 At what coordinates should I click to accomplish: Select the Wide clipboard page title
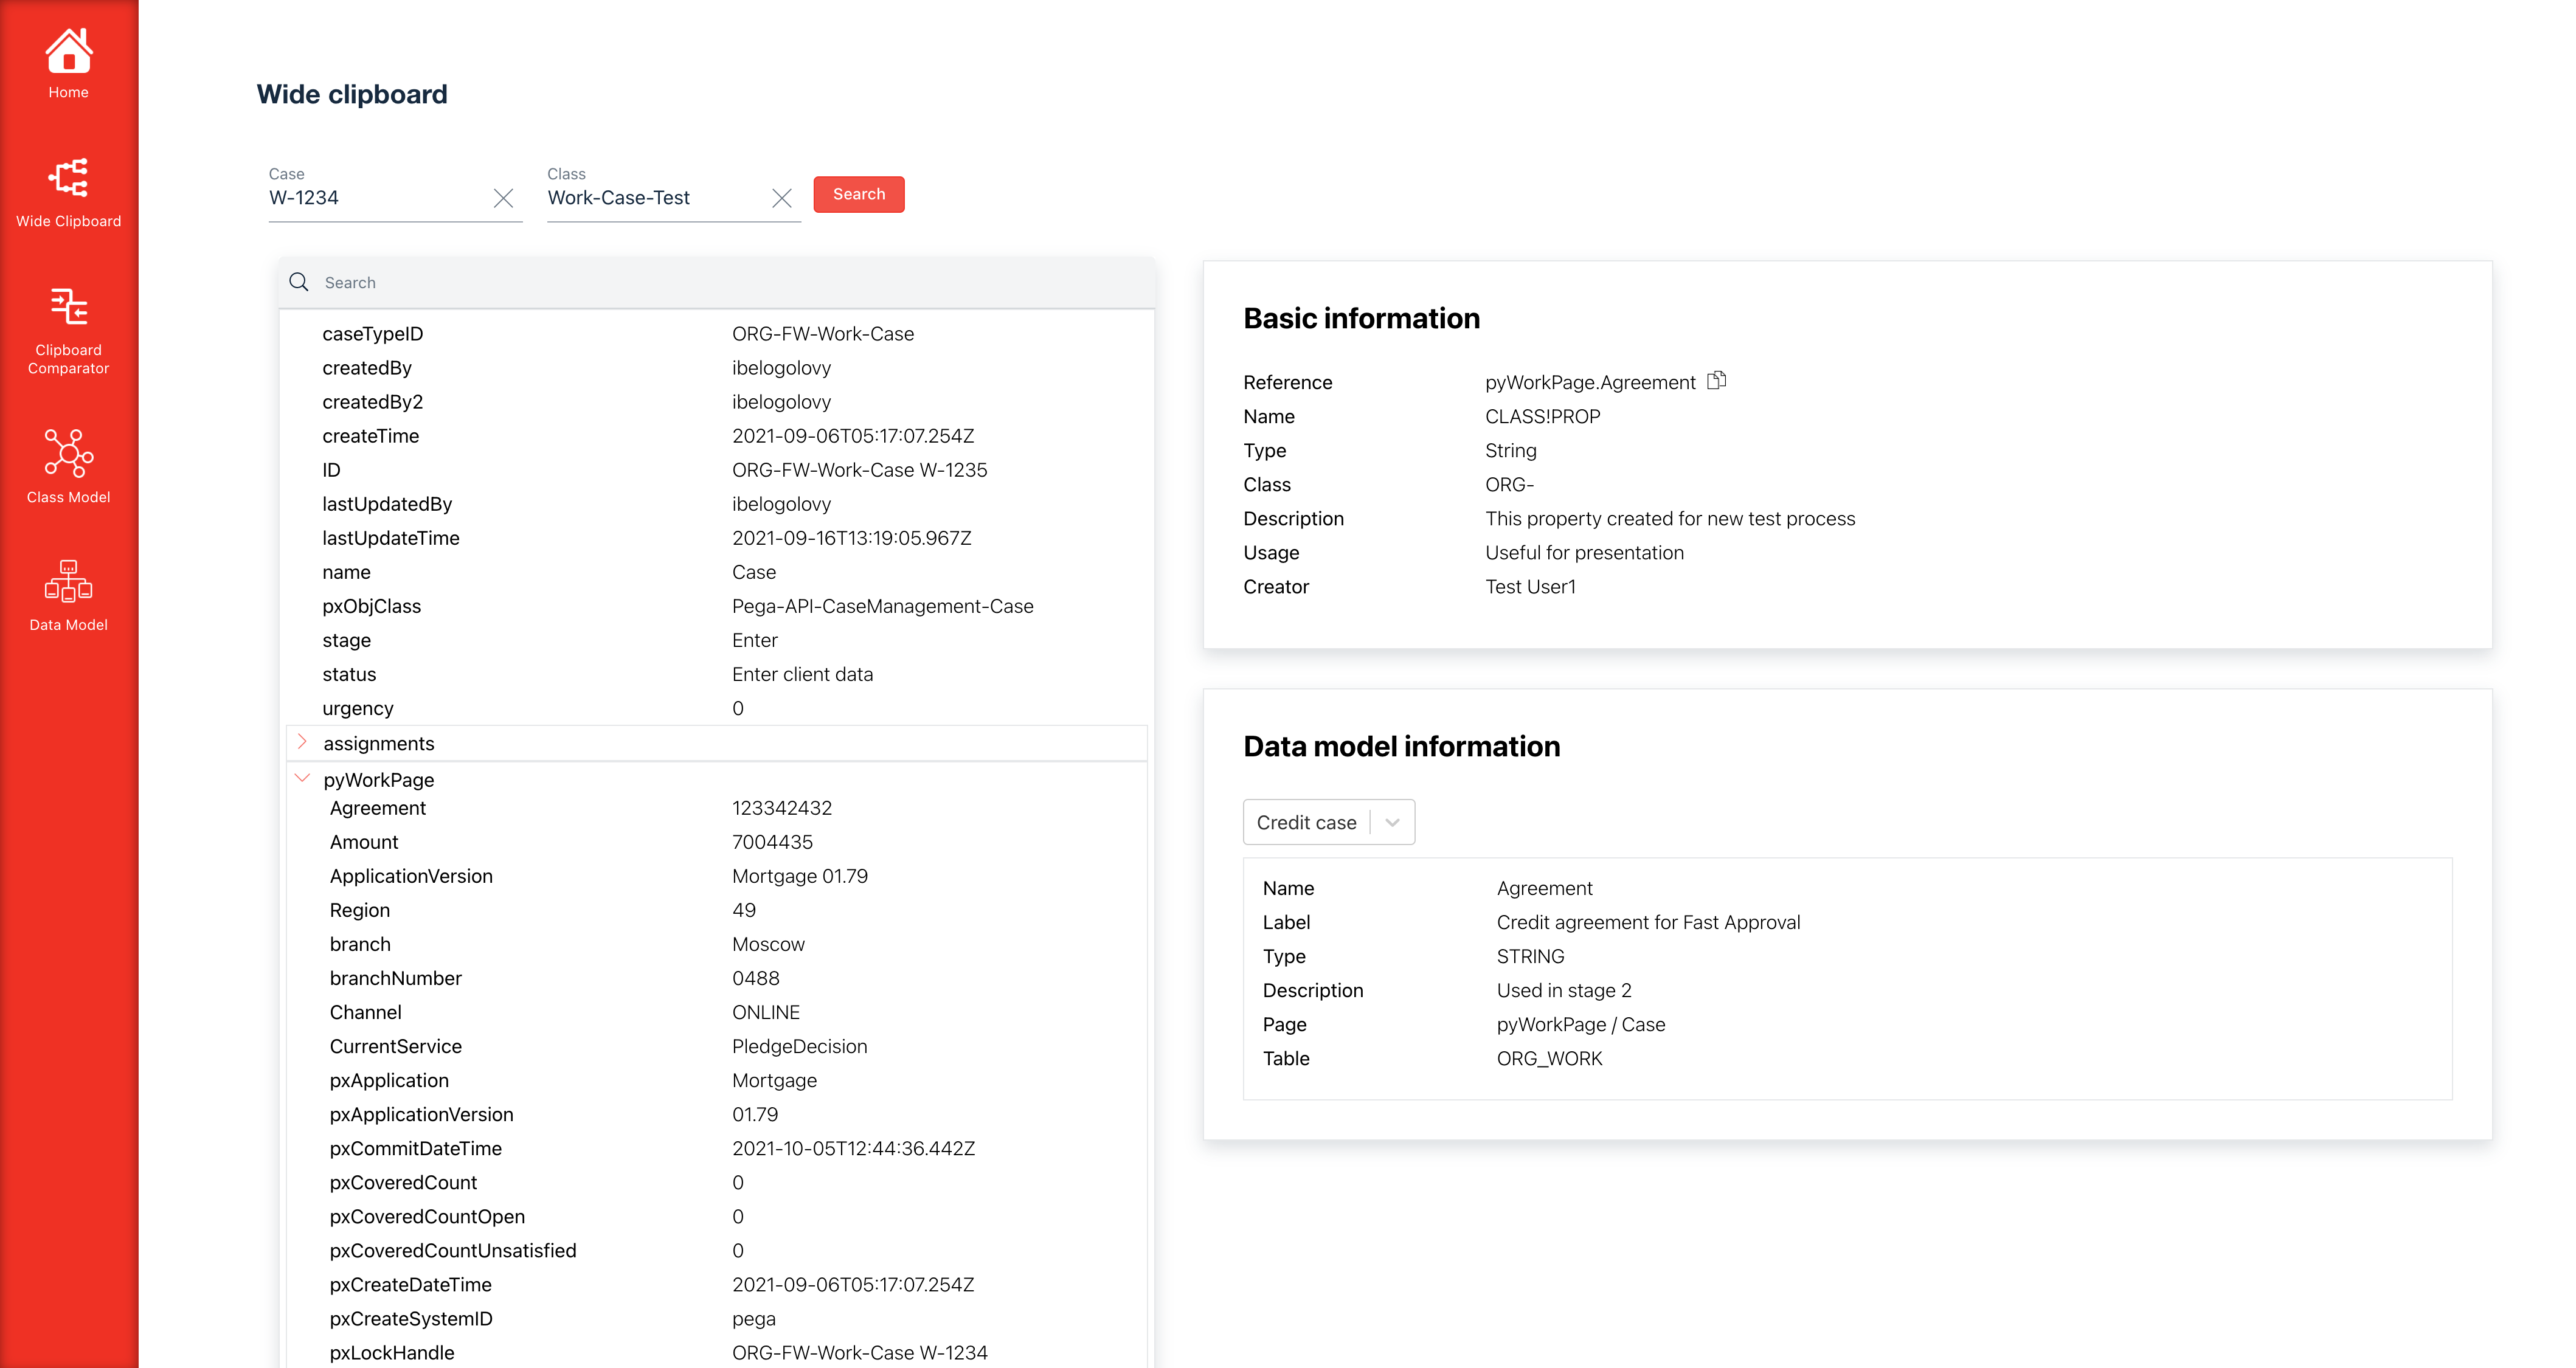tap(352, 94)
